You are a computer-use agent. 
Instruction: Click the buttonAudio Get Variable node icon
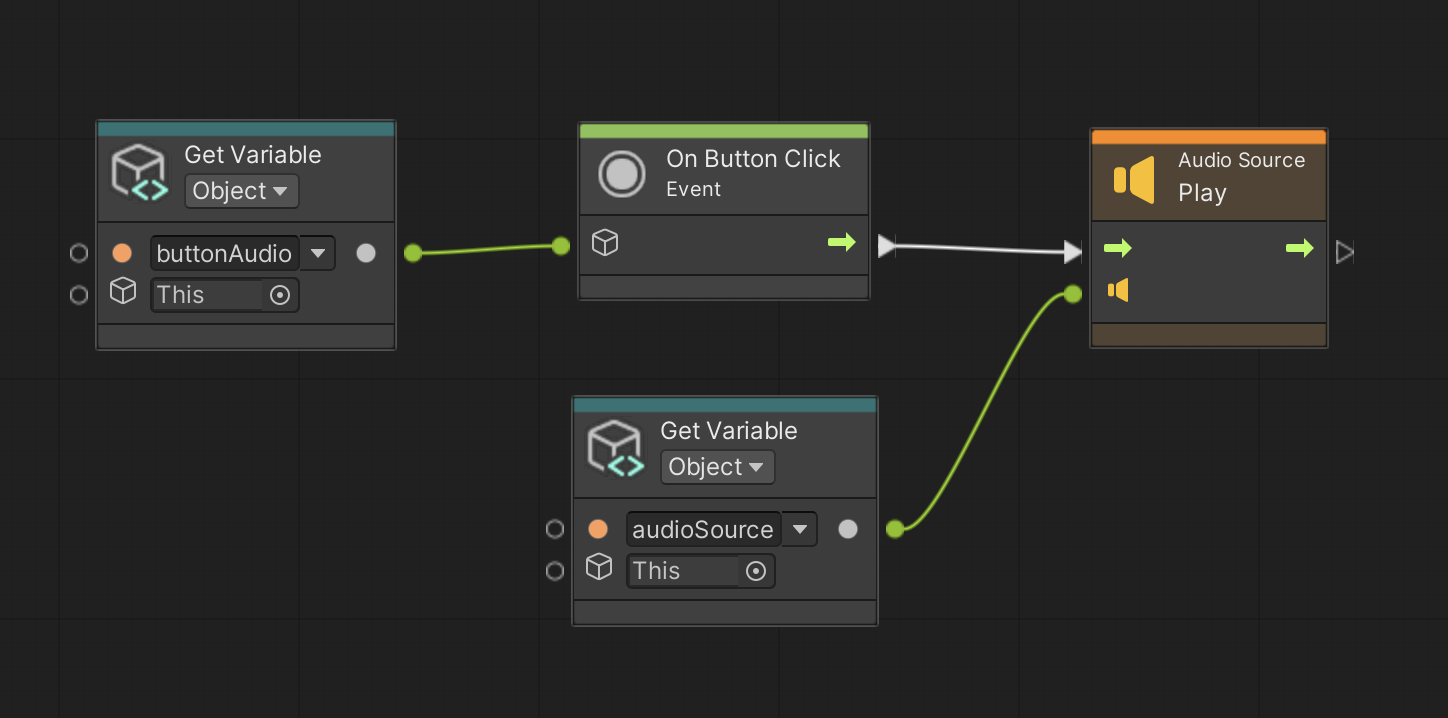point(138,173)
